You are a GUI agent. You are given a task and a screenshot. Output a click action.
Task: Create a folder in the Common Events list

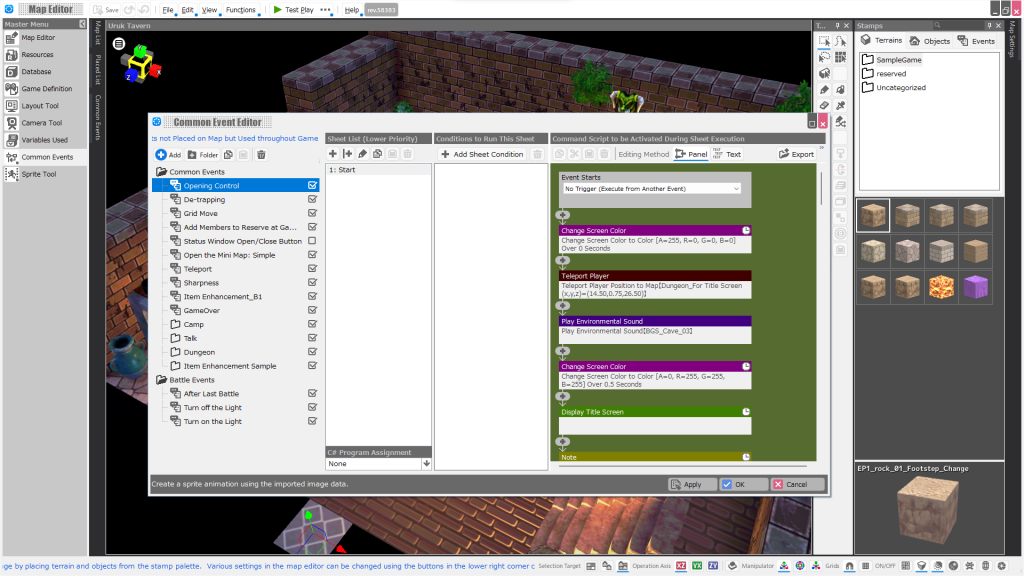point(202,153)
